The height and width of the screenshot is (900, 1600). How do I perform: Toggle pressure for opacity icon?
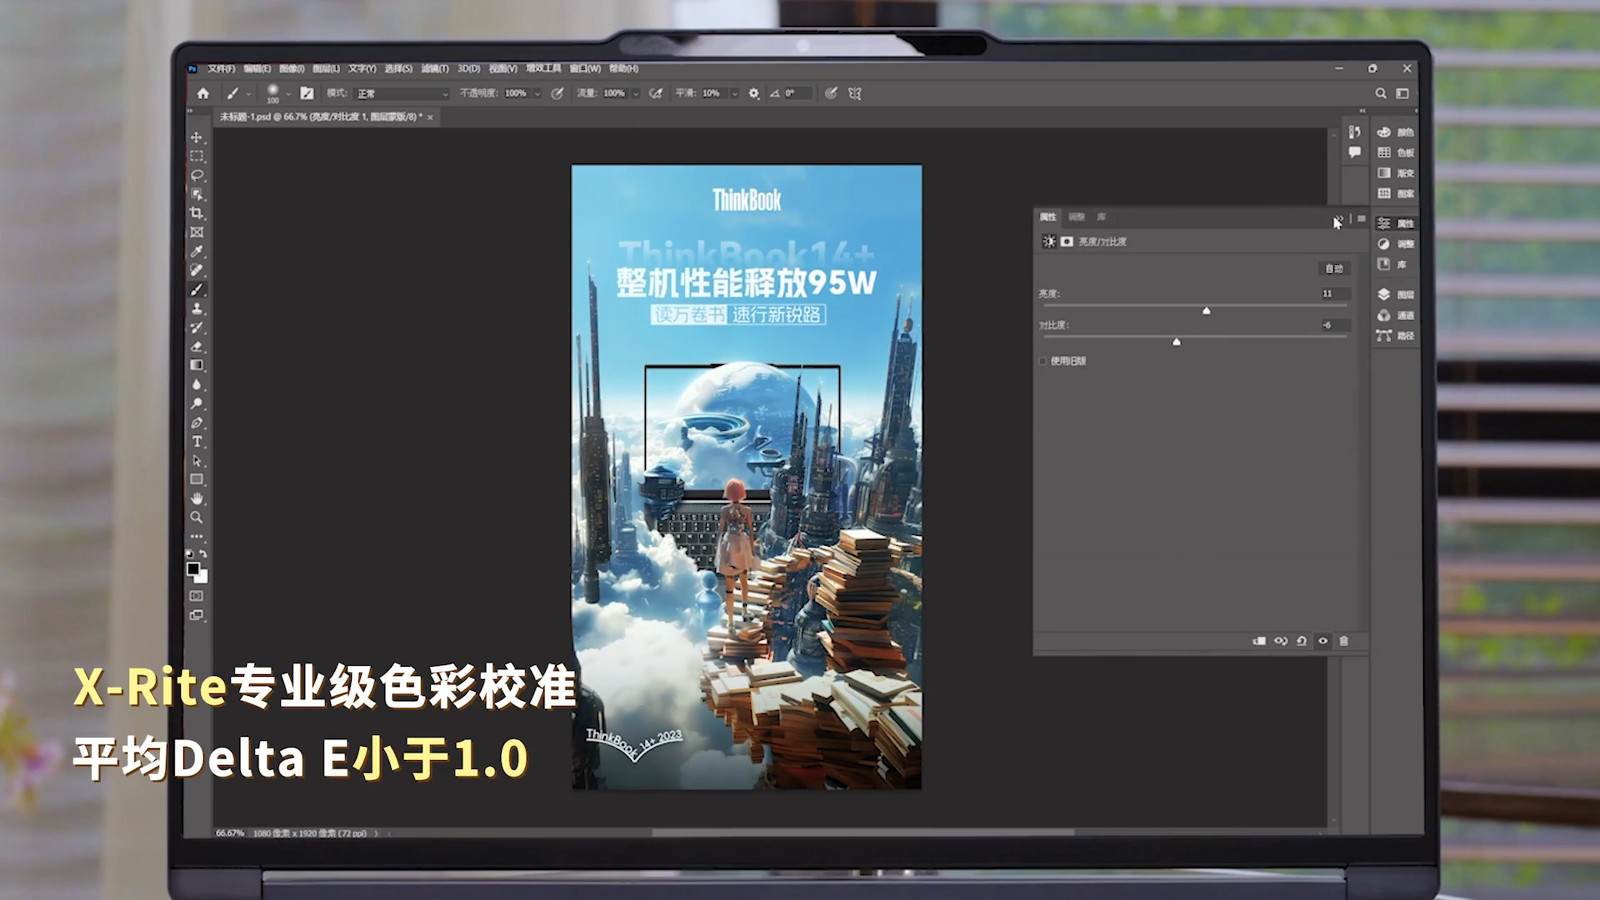pyautogui.click(x=557, y=93)
